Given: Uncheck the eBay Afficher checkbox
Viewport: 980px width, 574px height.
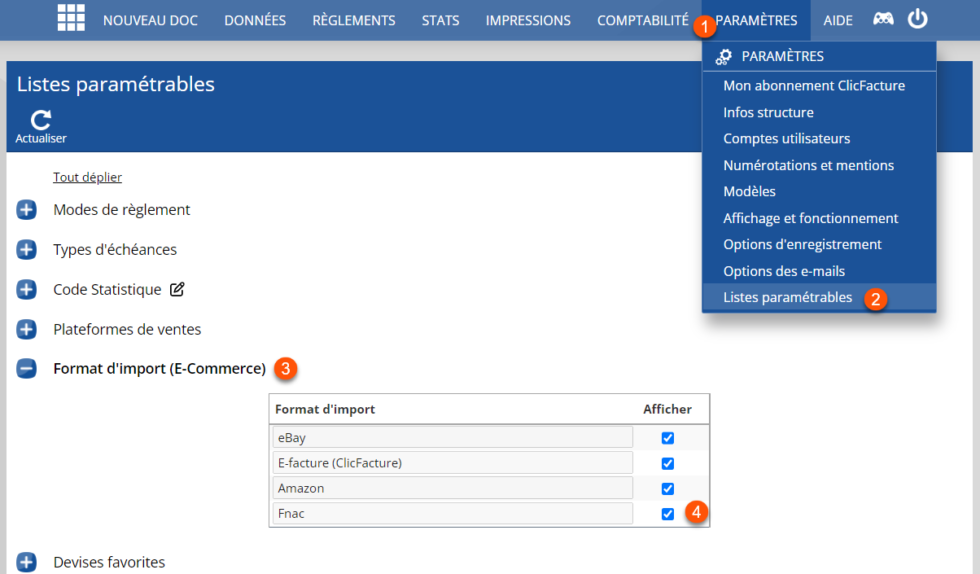Looking at the screenshot, I should click(668, 438).
